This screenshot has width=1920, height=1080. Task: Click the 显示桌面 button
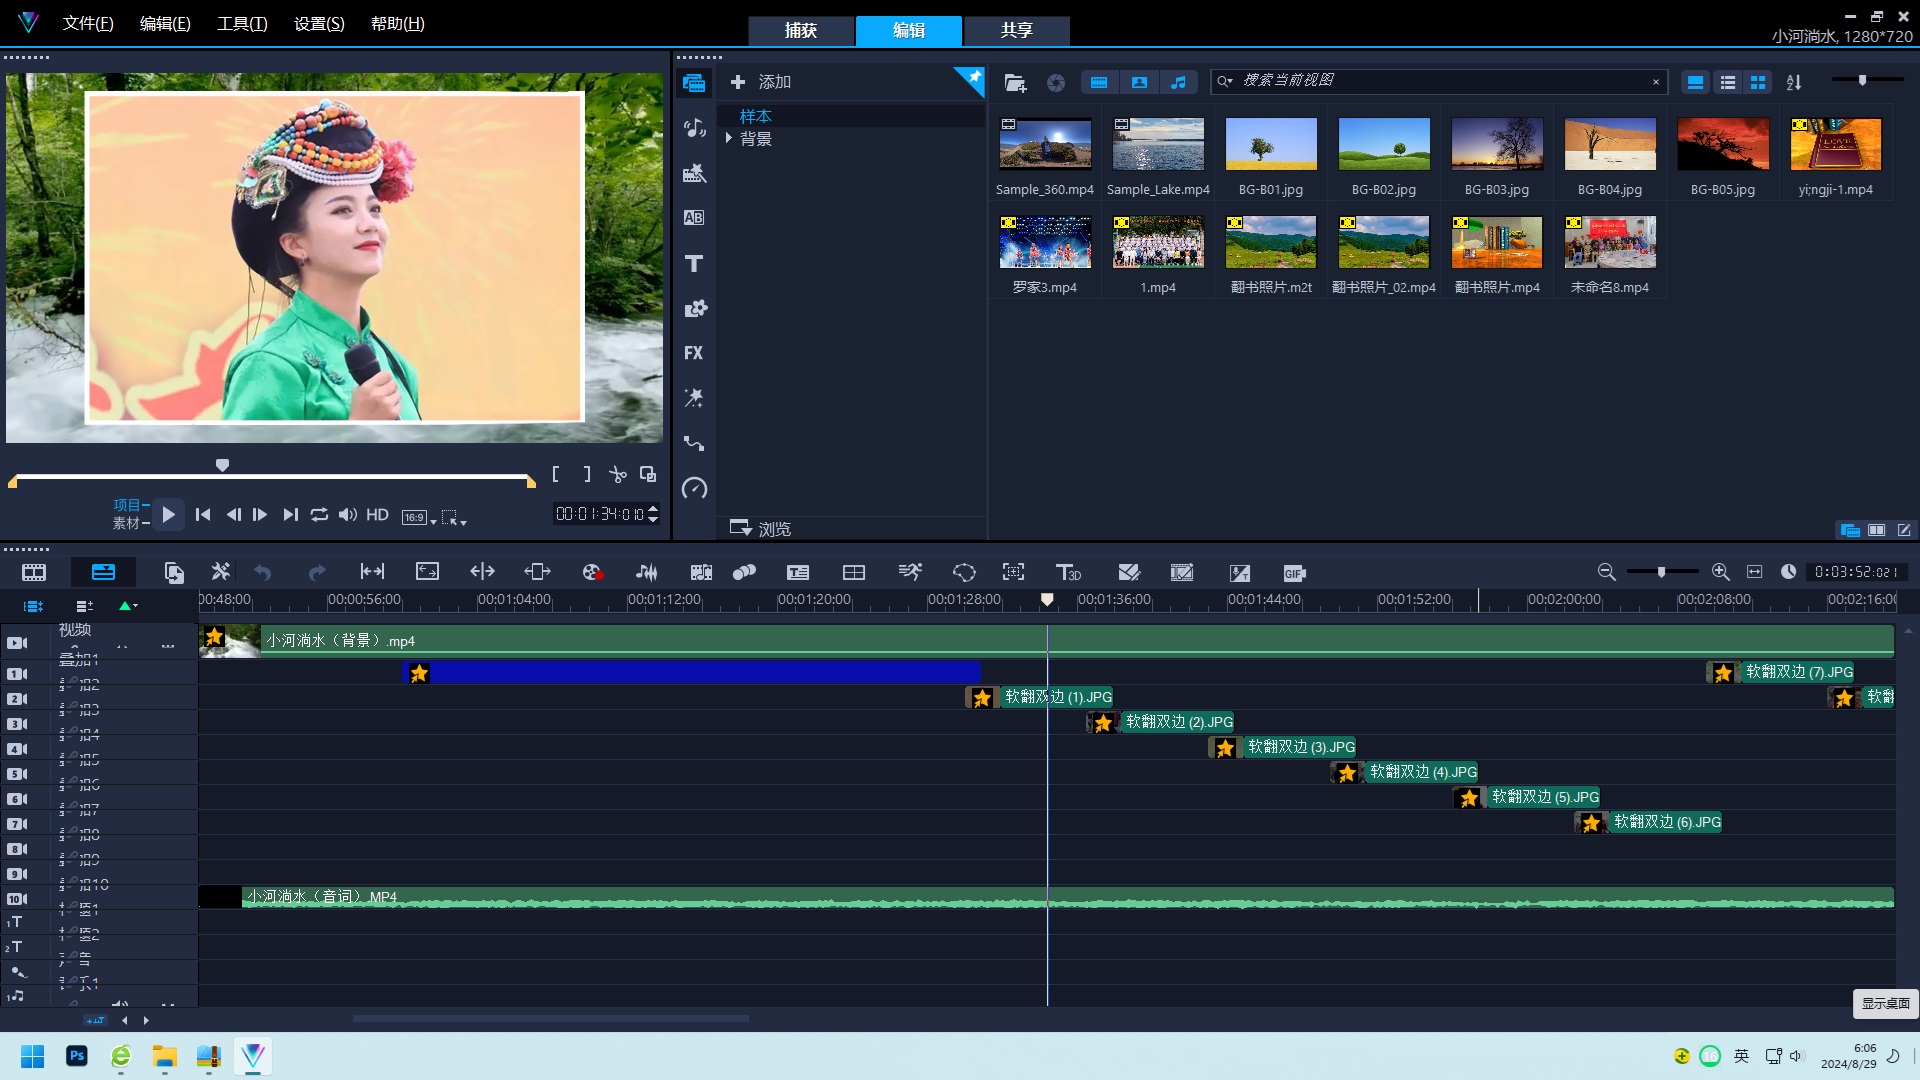(1885, 1003)
